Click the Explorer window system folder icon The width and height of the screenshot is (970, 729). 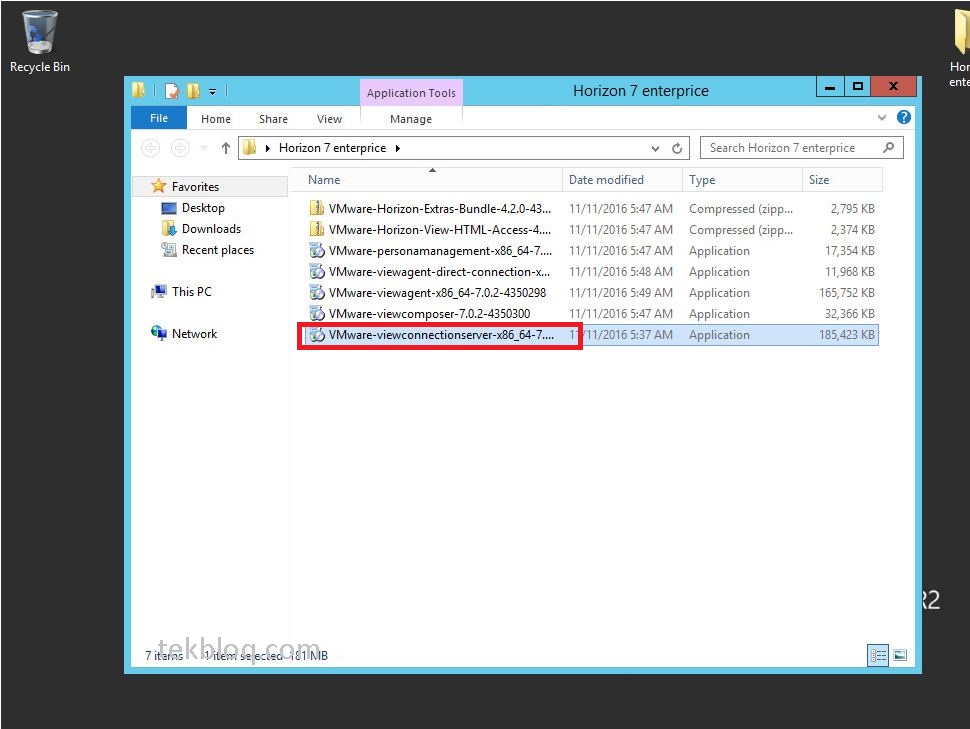tap(138, 91)
